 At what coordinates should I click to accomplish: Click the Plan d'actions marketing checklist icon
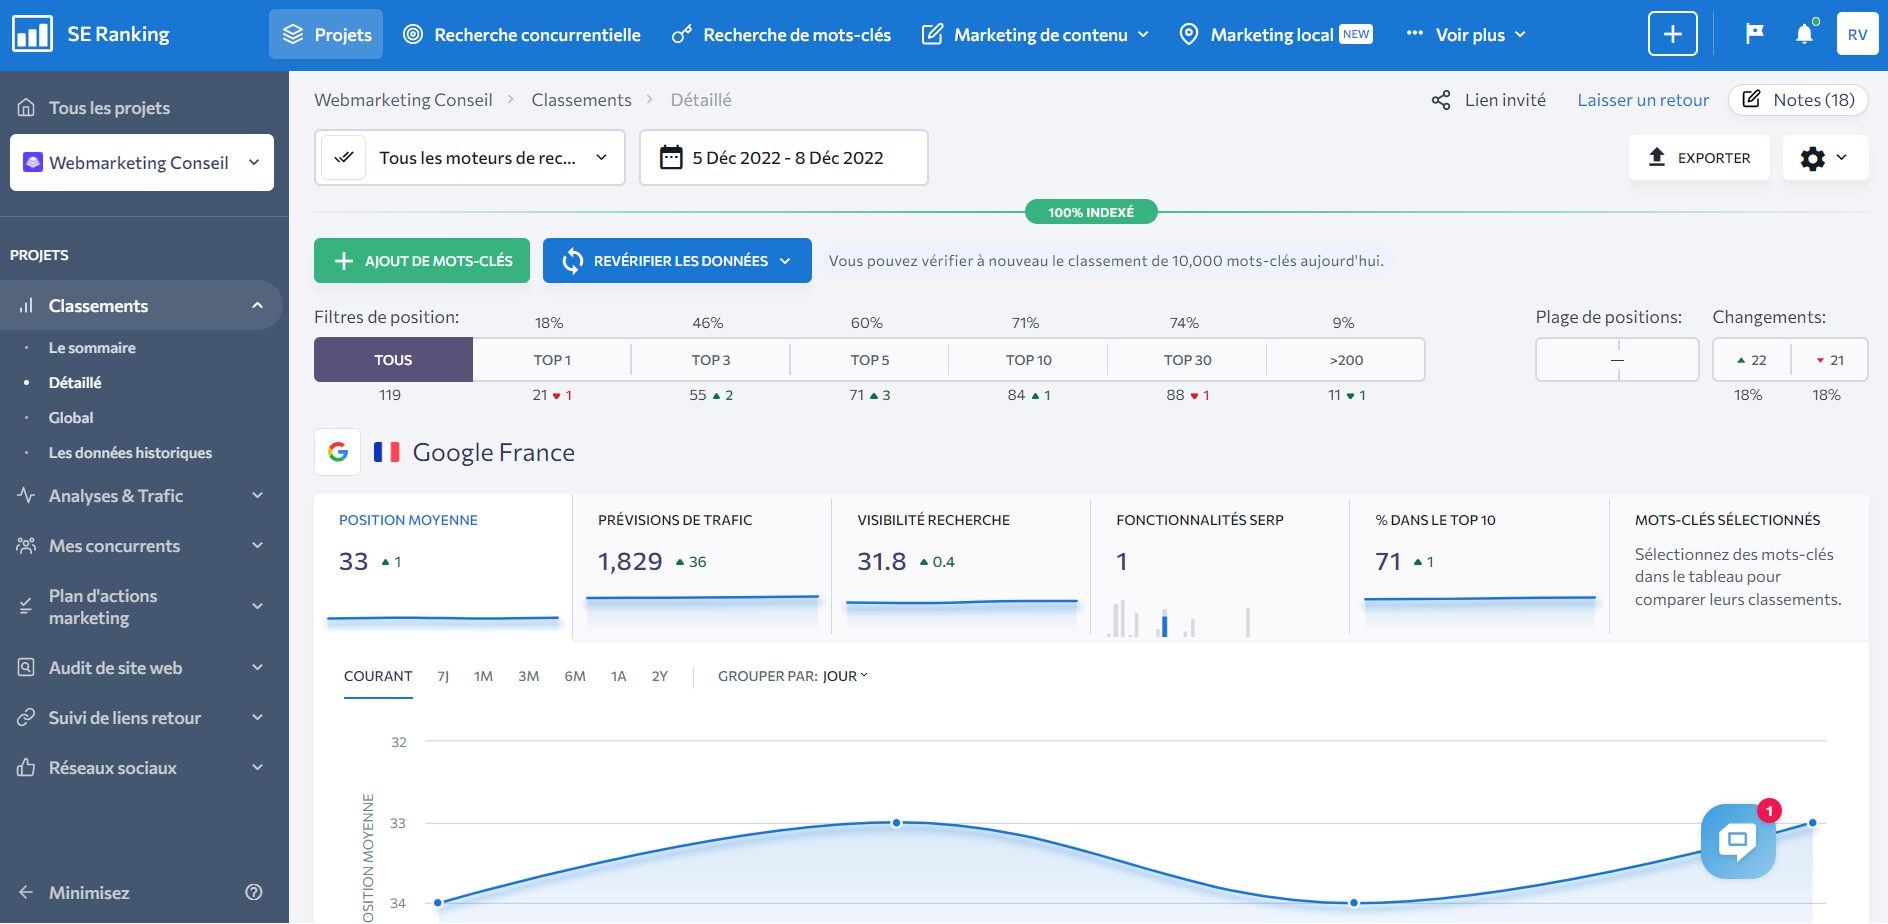coord(26,606)
